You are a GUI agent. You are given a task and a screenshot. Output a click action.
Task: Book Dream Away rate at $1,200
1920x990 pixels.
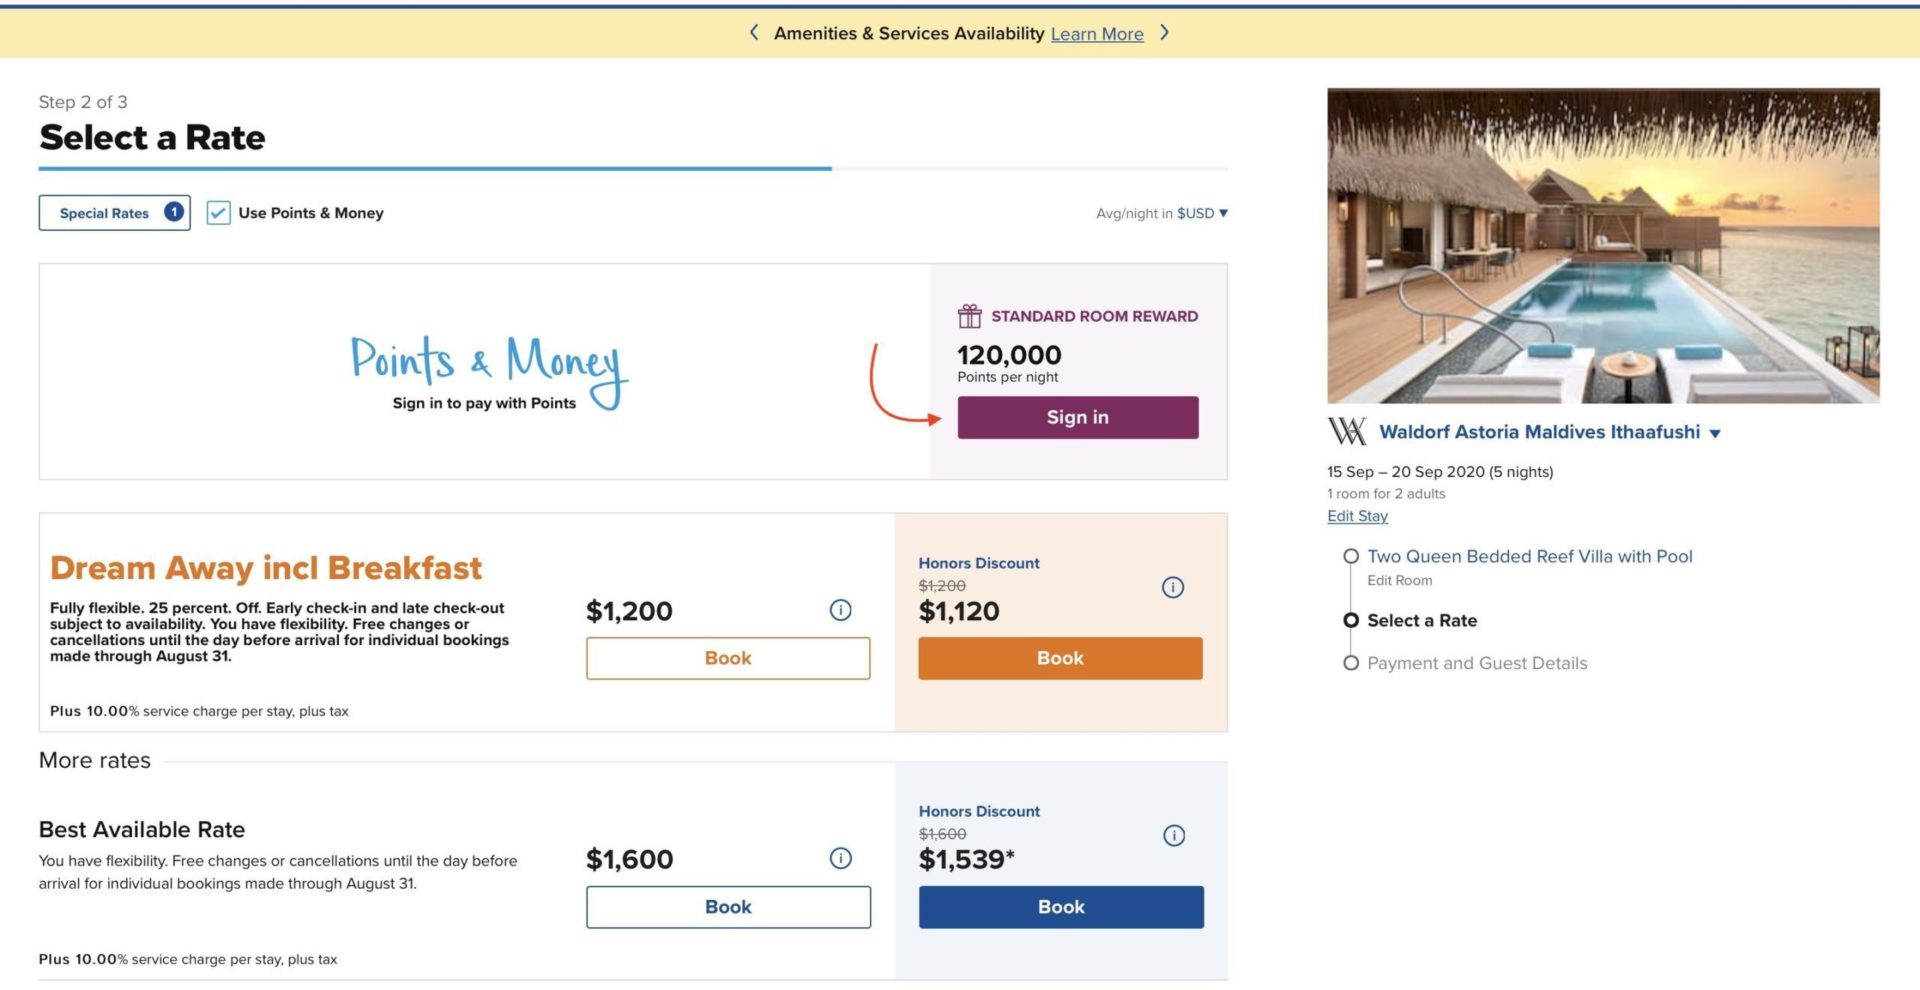[728, 658]
